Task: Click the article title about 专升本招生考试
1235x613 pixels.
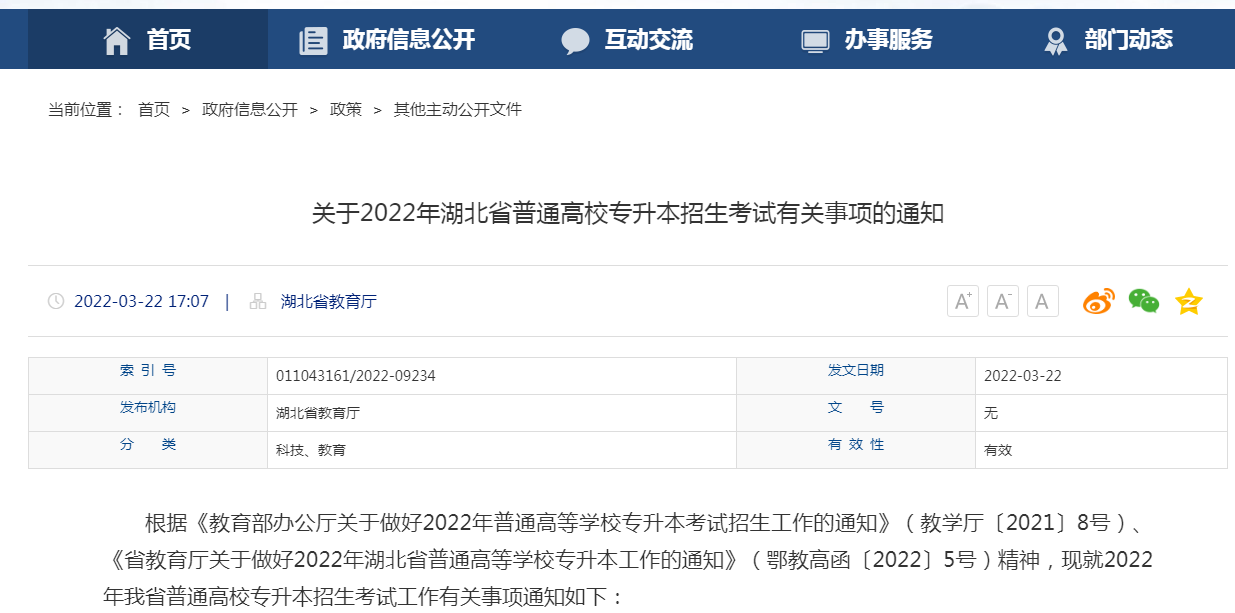Action: pos(627,213)
